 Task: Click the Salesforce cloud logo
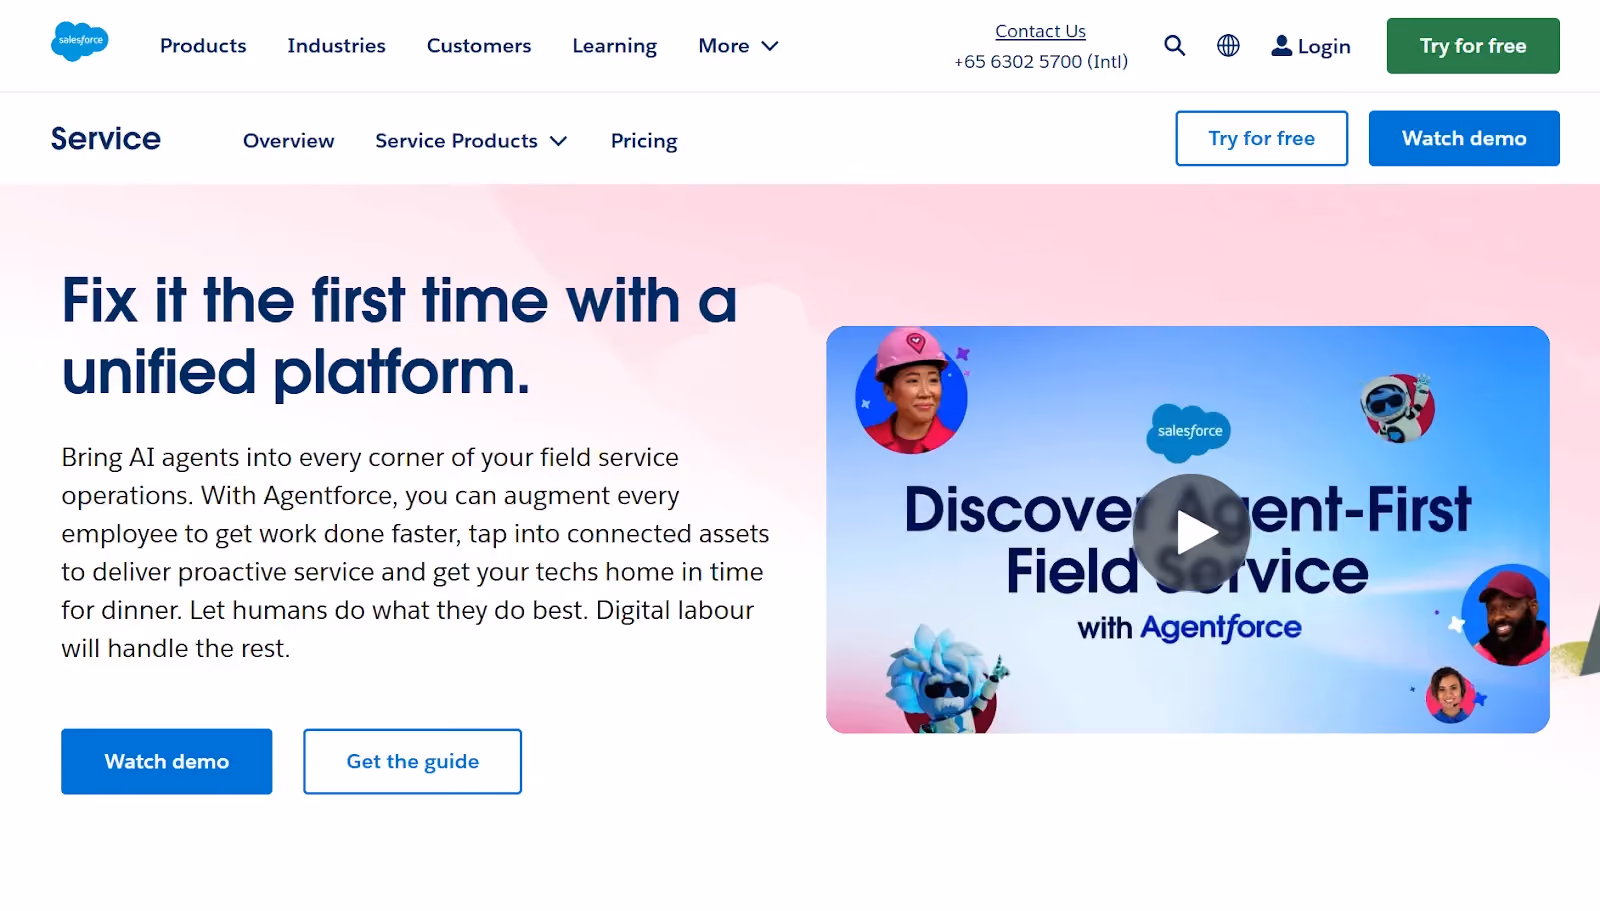pyautogui.click(x=80, y=41)
